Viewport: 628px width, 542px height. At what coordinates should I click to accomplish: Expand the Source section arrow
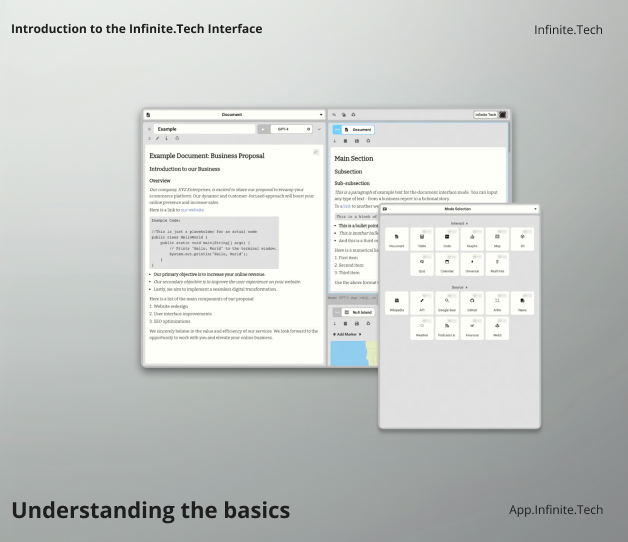pos(467,288)
